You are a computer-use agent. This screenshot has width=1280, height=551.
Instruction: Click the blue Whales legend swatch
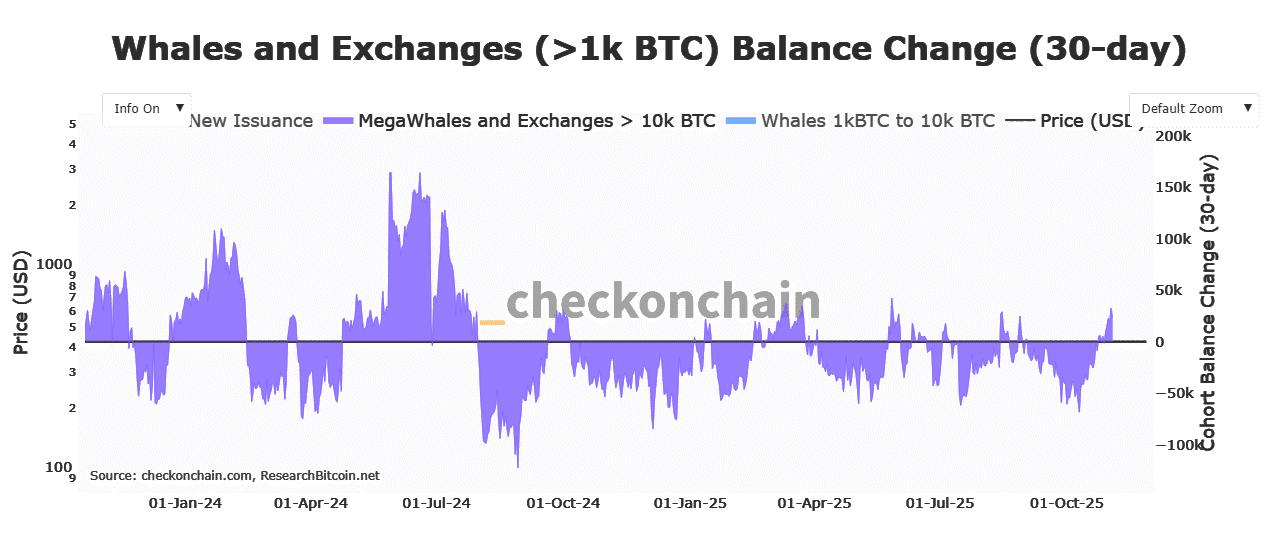click(740, 121)
